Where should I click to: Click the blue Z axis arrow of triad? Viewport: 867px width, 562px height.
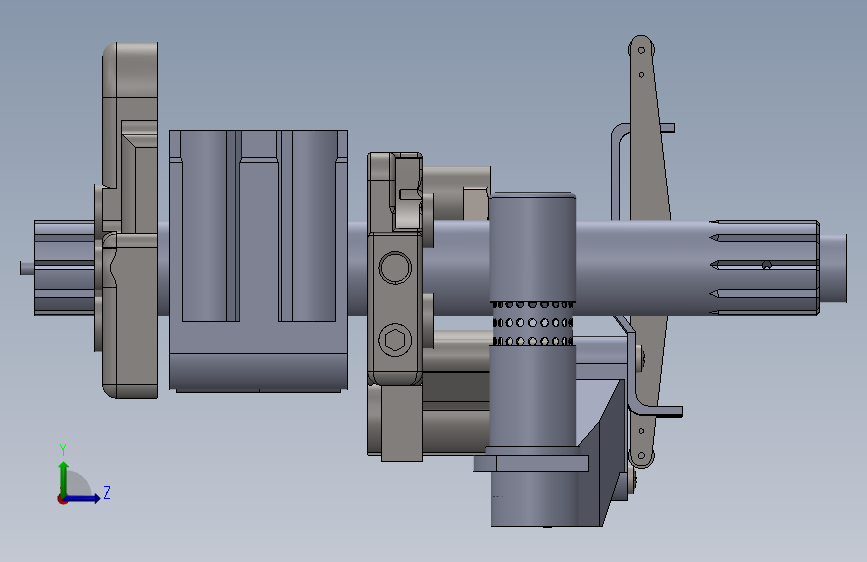click(83, 498)
